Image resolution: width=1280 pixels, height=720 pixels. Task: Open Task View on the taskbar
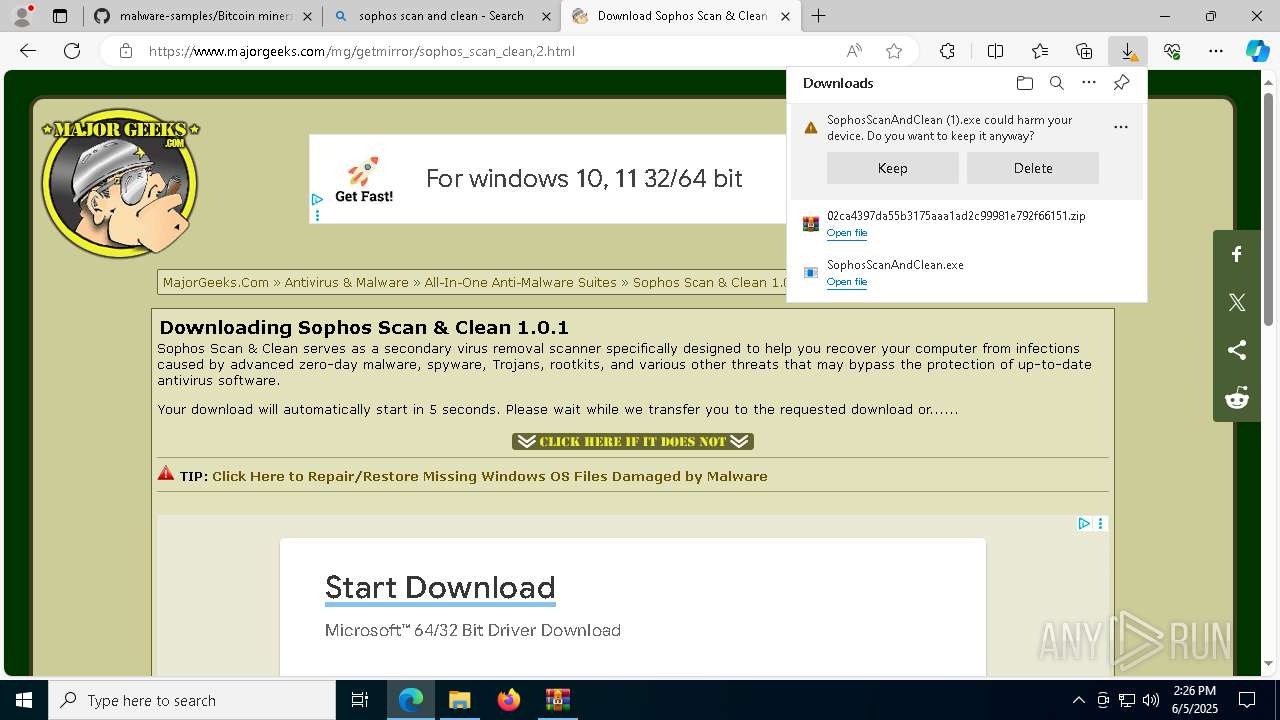coord(360,700)
